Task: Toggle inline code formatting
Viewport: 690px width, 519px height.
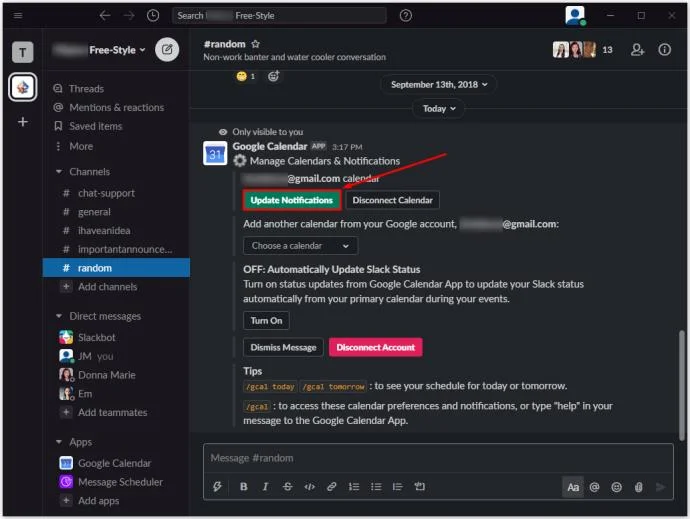Action: click(x=309, y=486)
